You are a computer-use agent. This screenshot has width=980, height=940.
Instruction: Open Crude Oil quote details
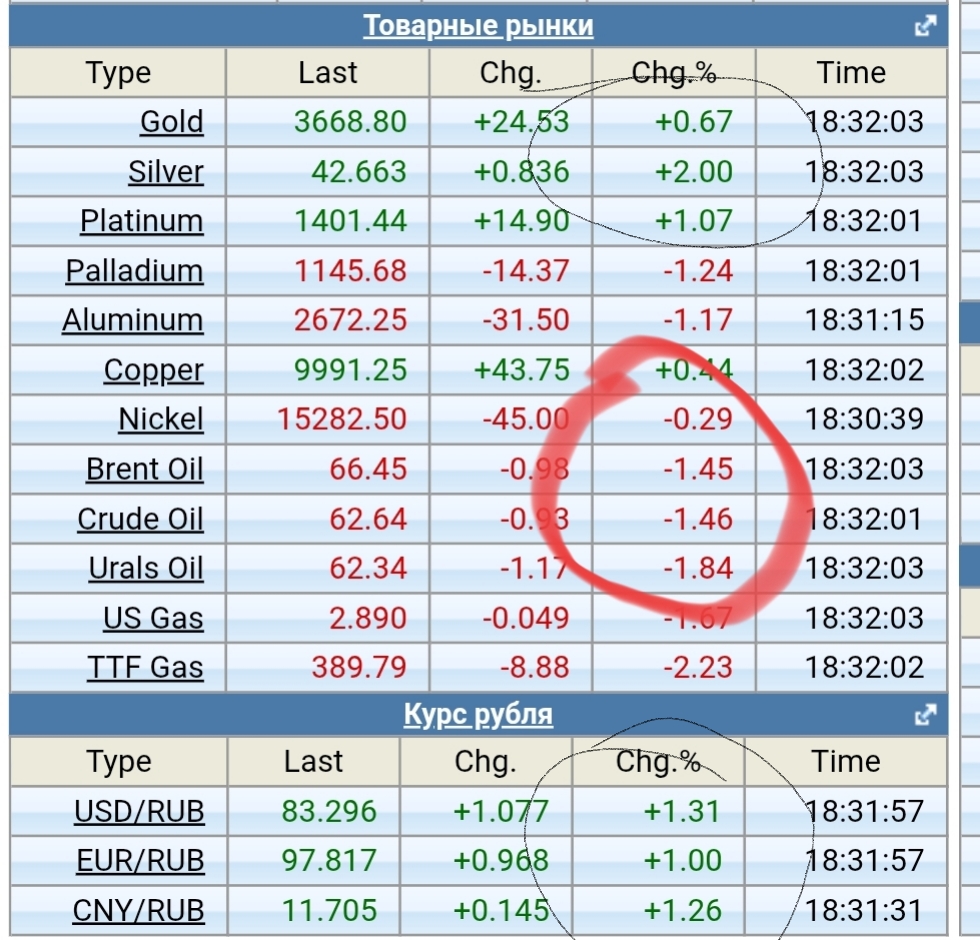point(140,519)
